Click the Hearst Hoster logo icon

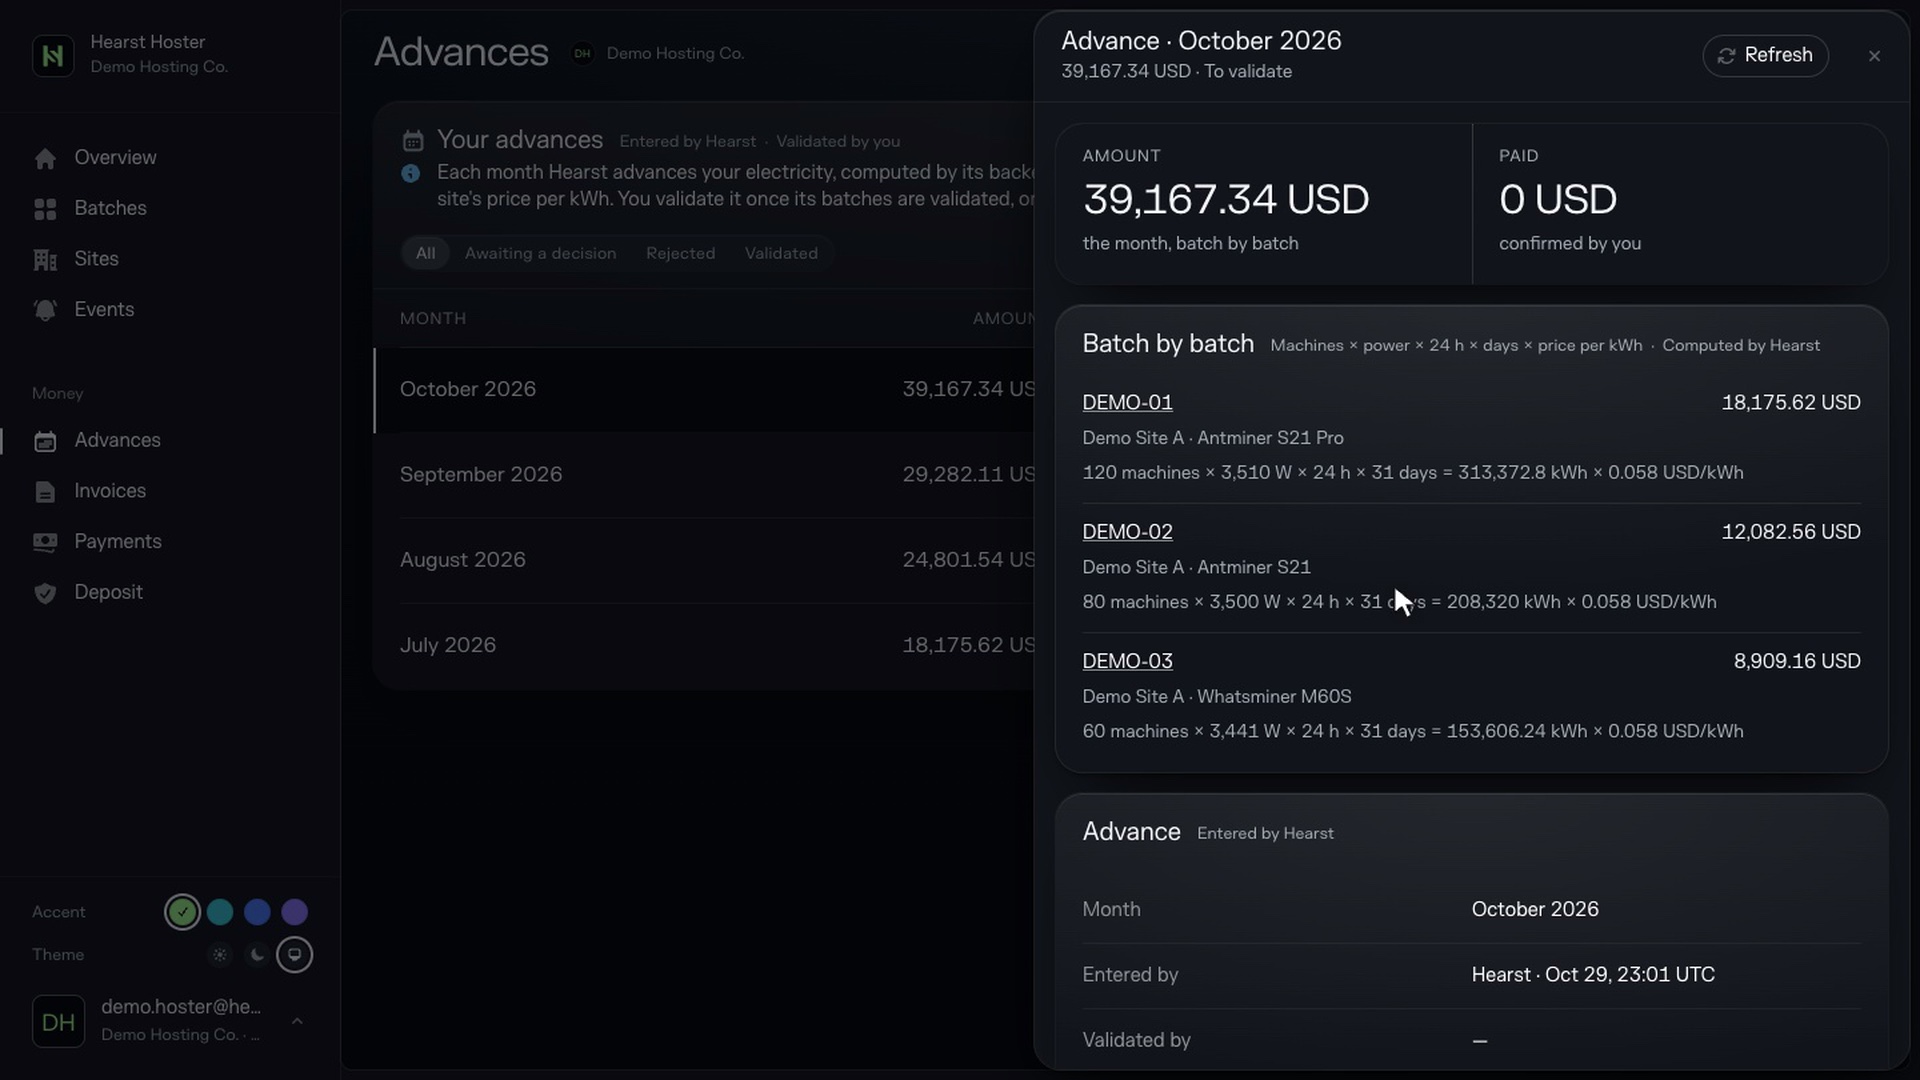pos(53,55)
